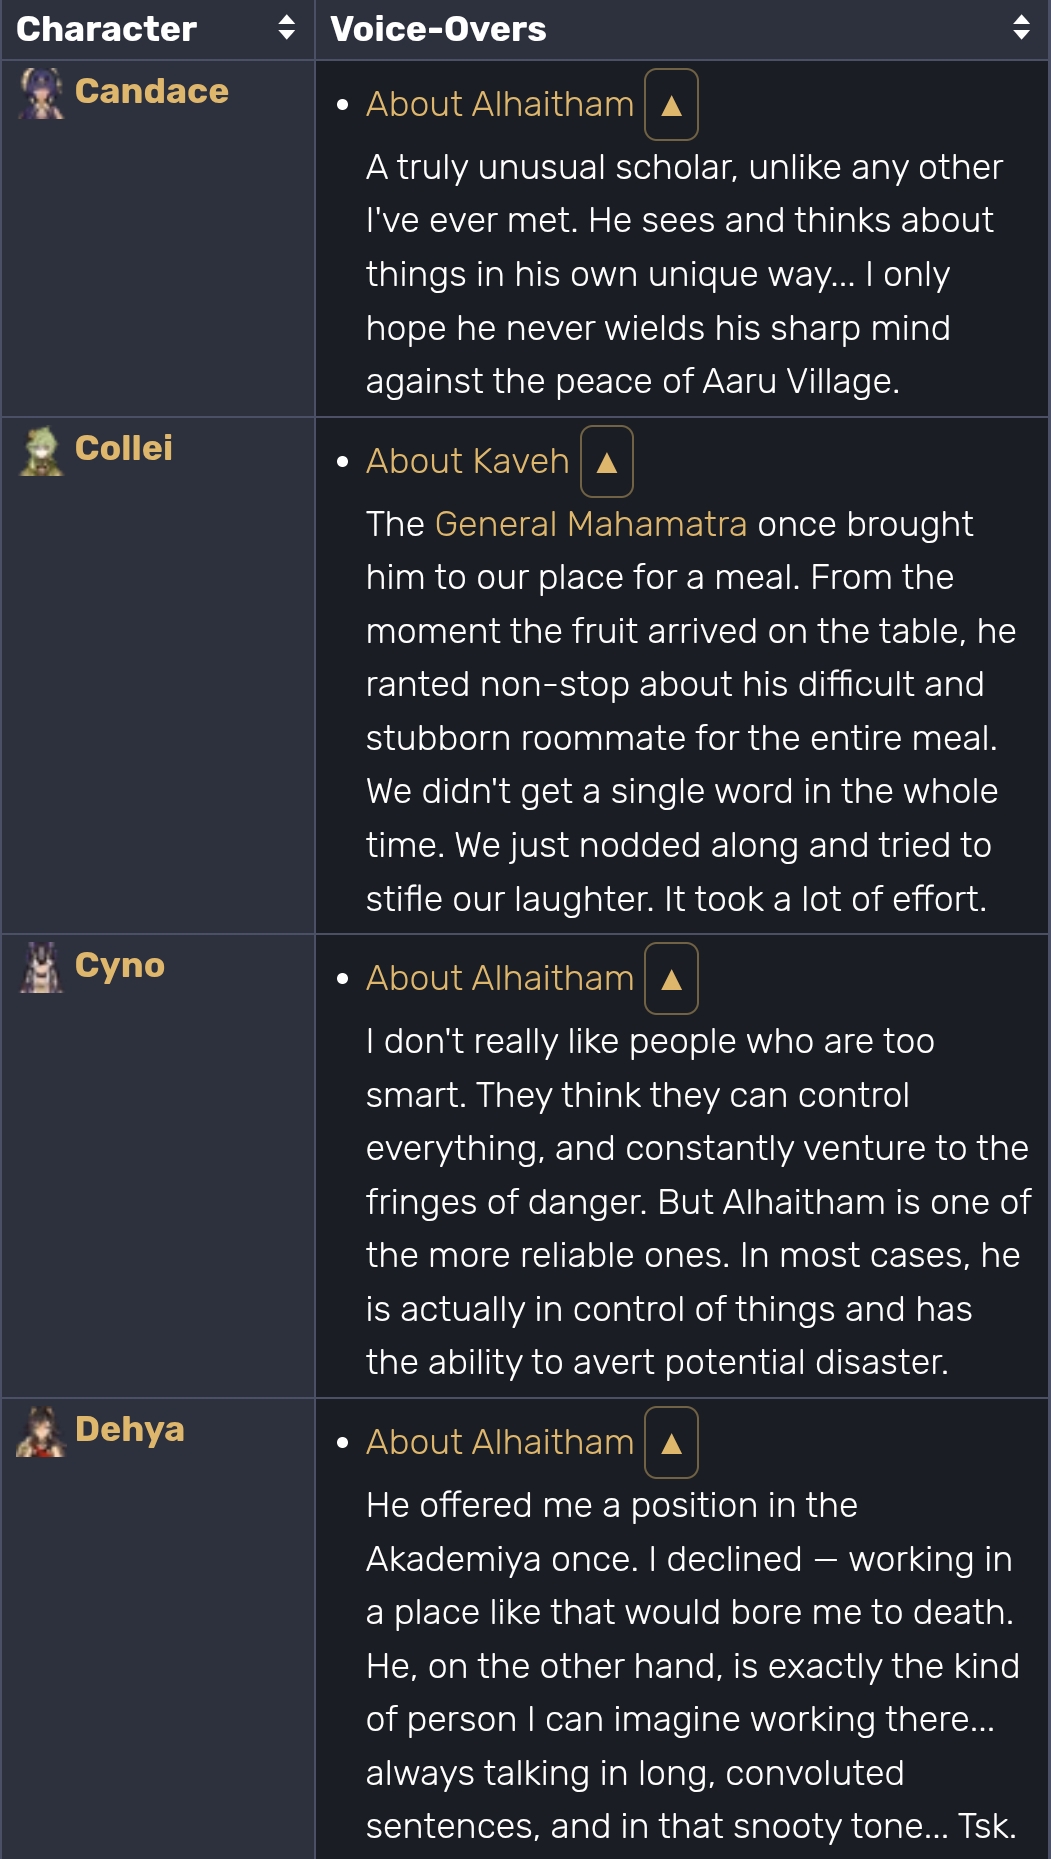Open About Alhaitham link in Candace's row
1051x1859 pixels.
(x=500, y=104)
